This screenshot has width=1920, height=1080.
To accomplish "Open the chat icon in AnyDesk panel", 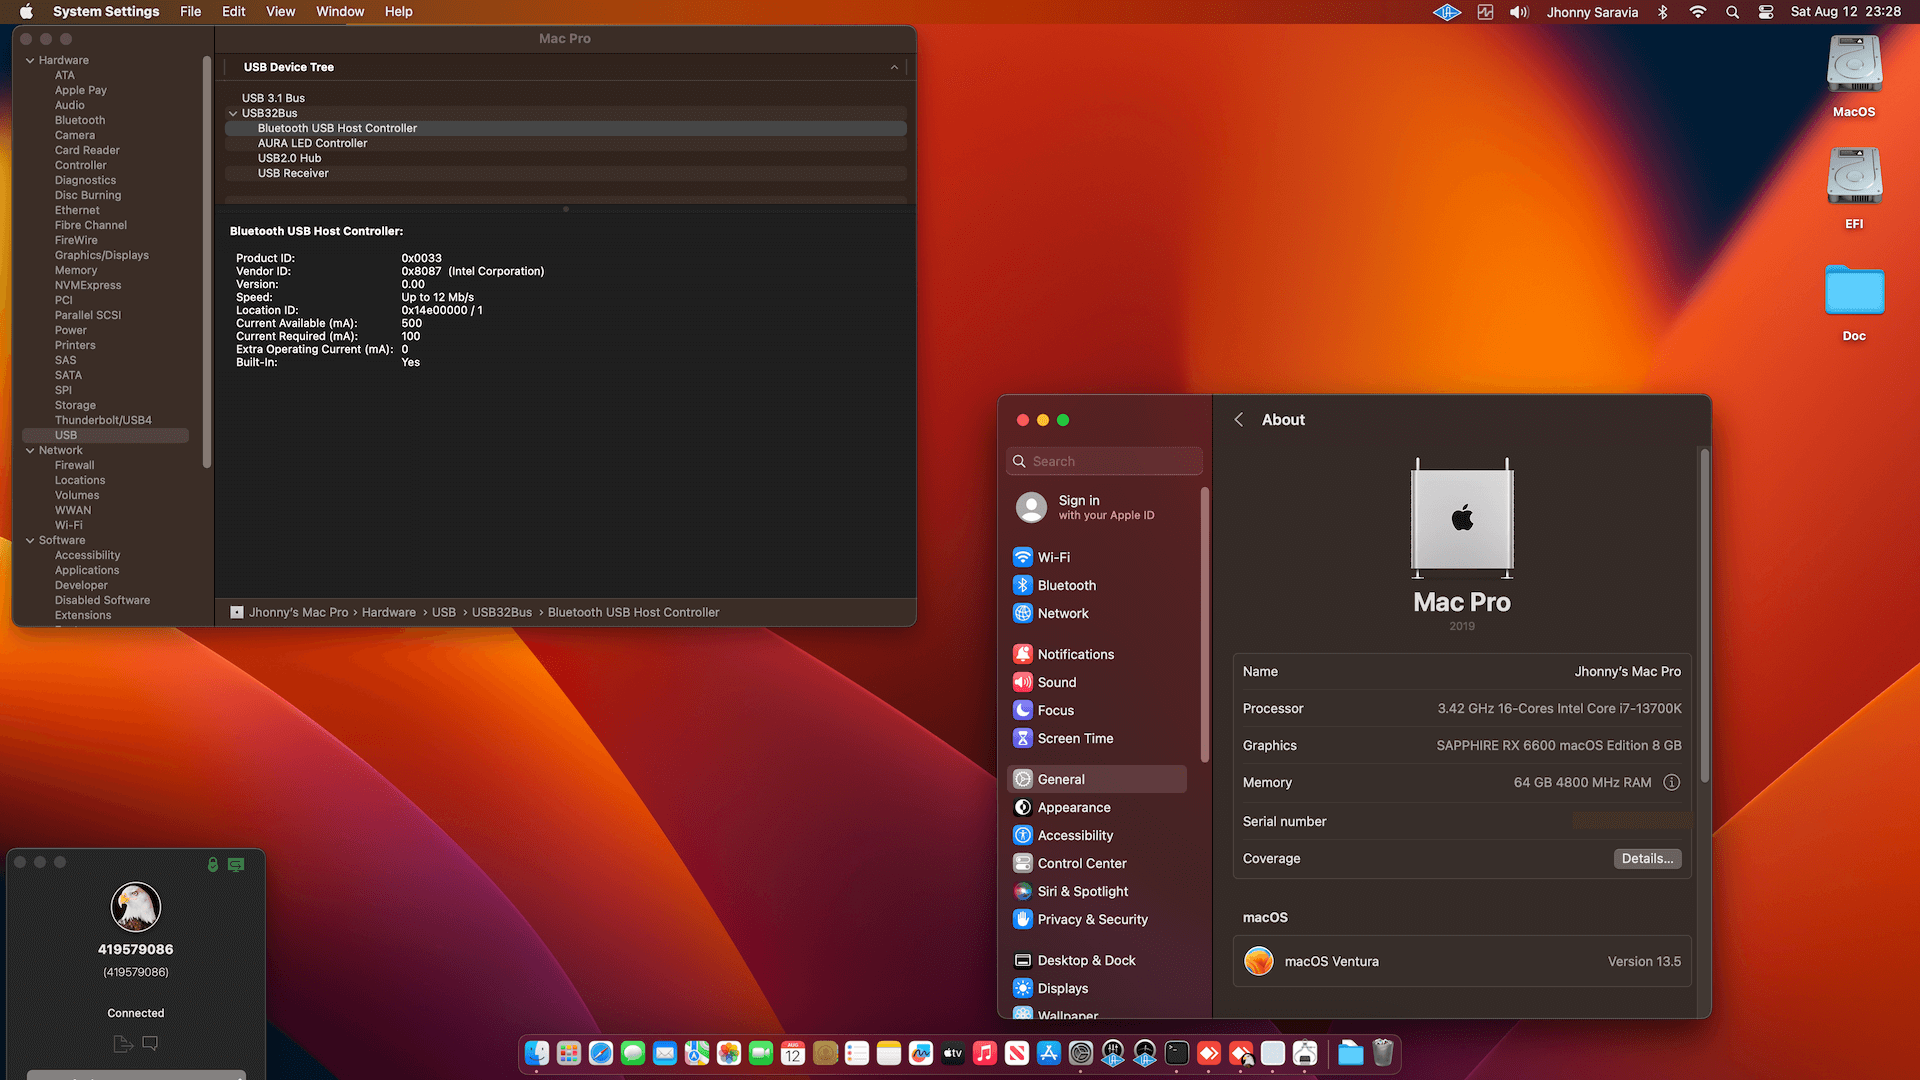I will (x=150, y=1043).
